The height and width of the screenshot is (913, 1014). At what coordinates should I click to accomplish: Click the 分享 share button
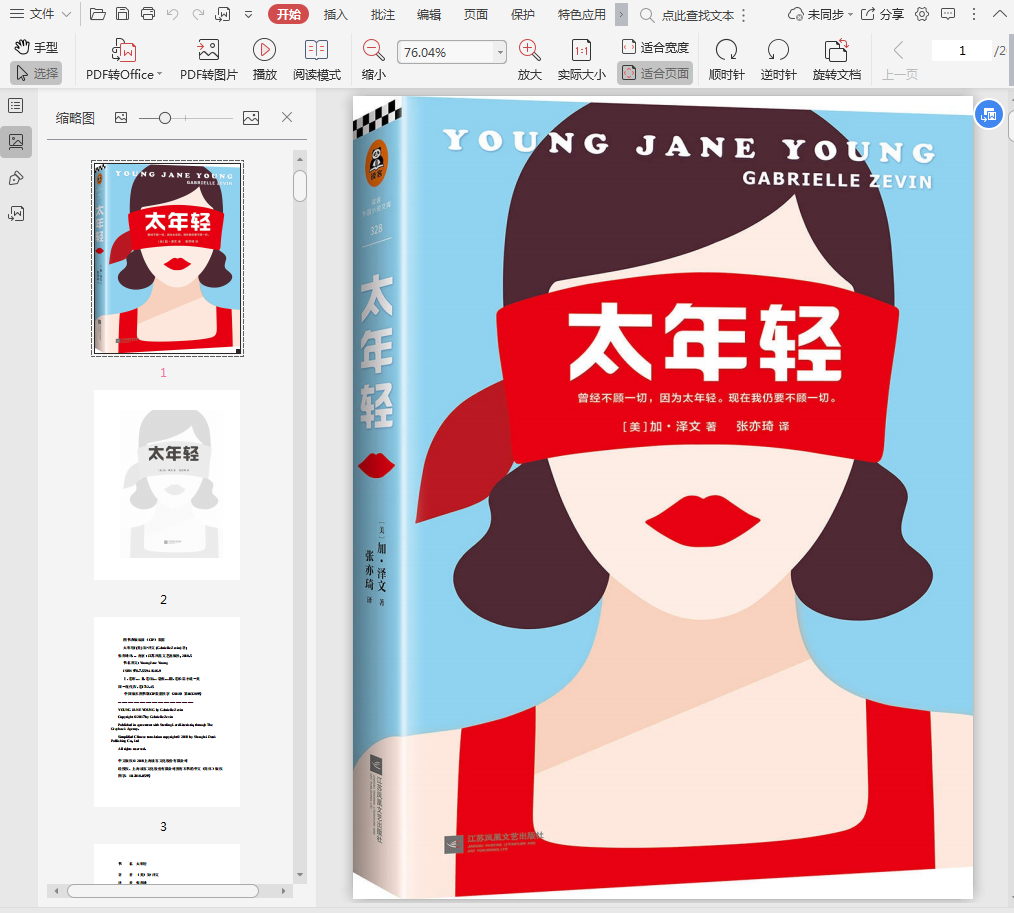coord(883,14)
